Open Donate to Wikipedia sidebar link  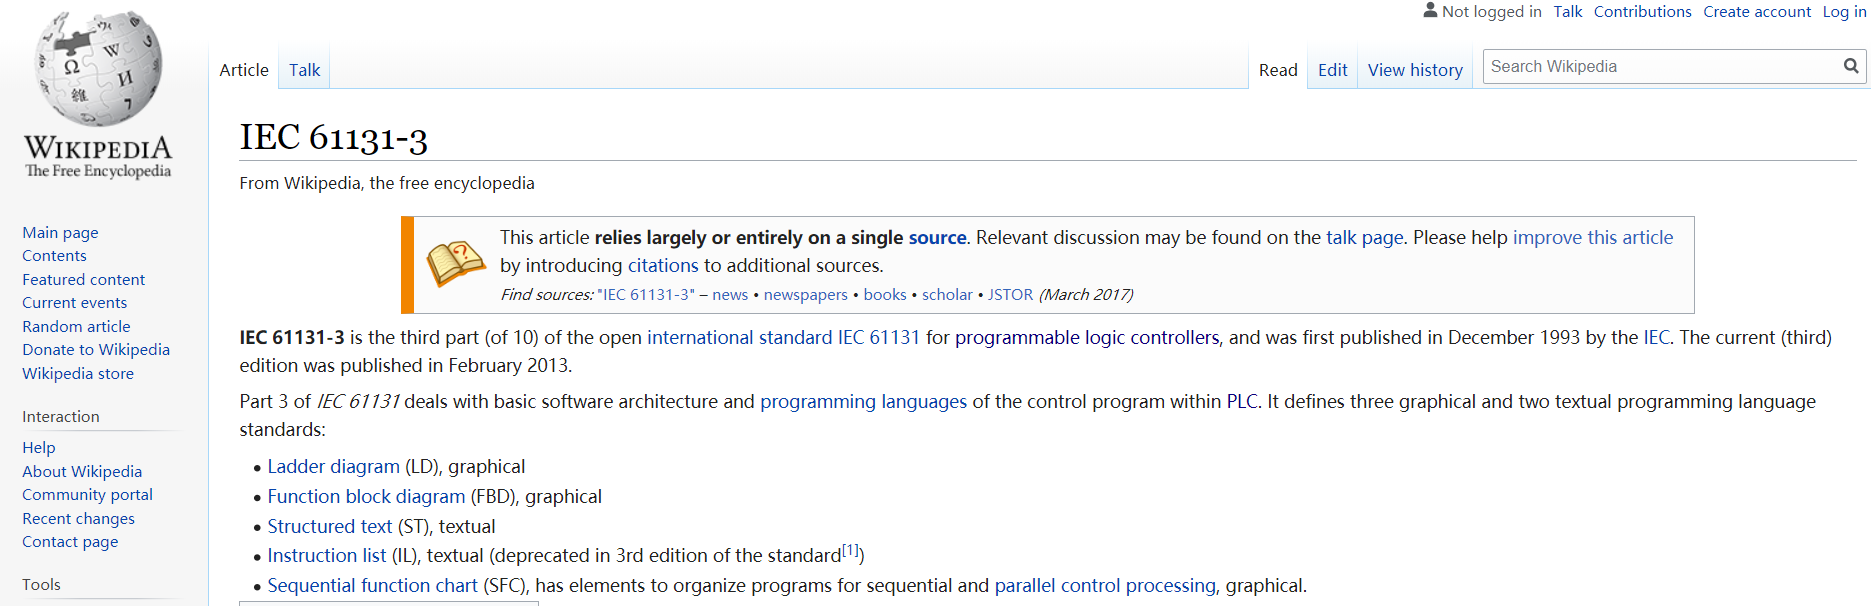click(x=96, y=350)
